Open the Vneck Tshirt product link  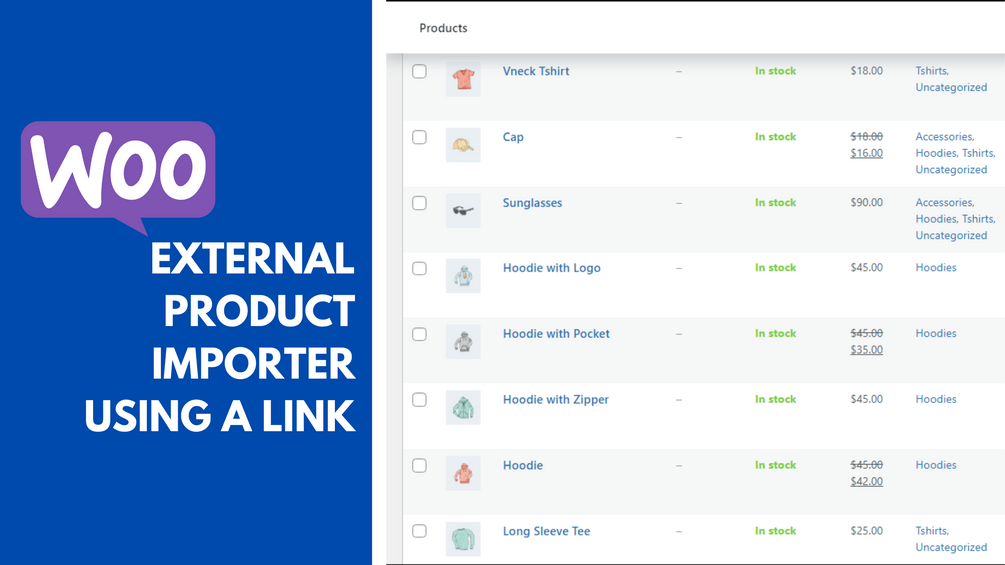(x=536, y=71)
